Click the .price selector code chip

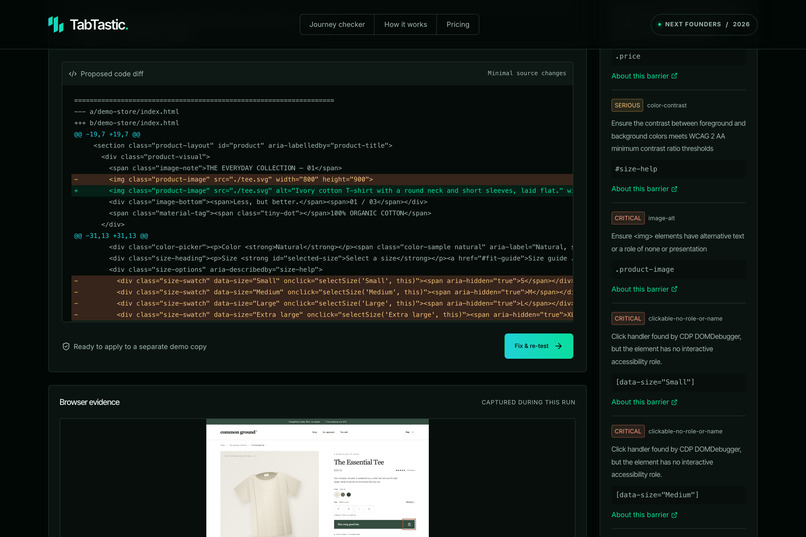click(679, 57)
